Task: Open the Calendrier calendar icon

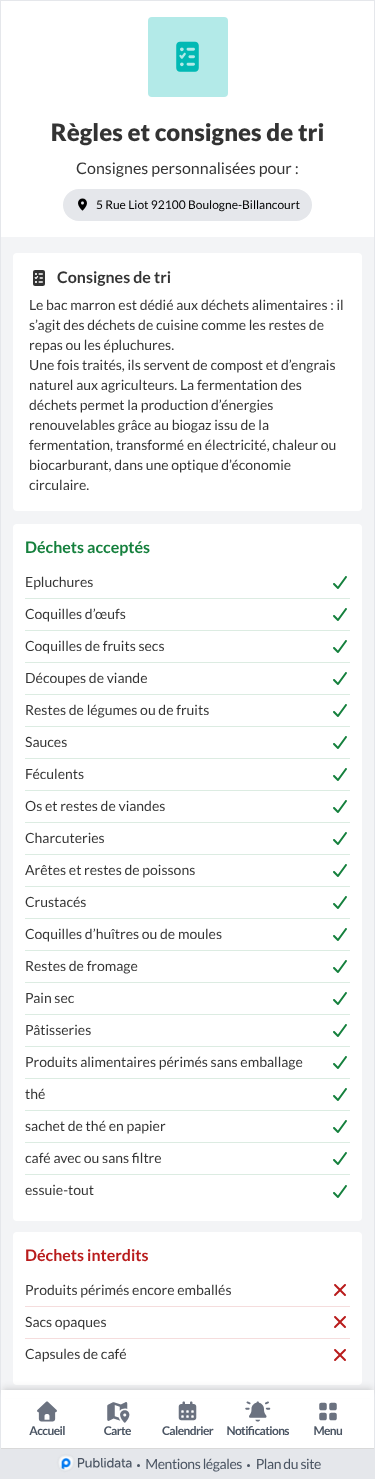Action: click(187, 1411)
